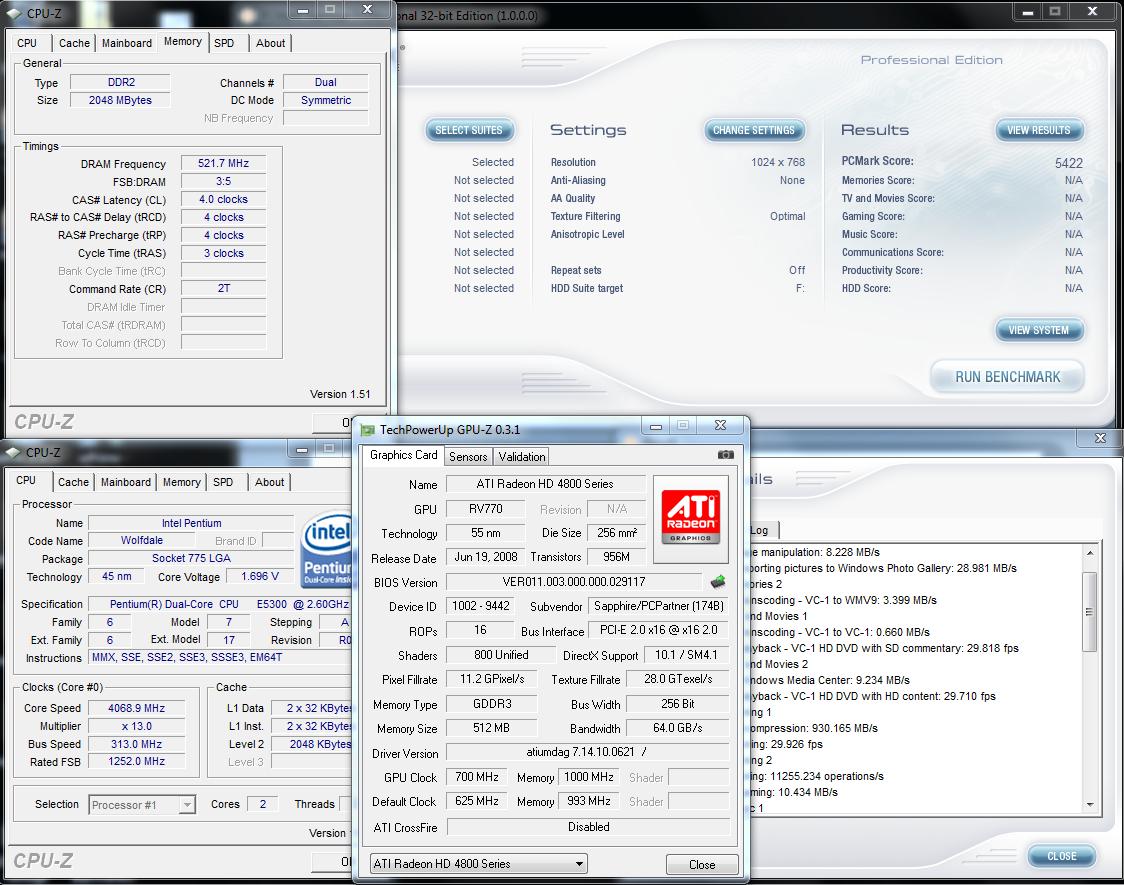
Task: Open the Validation tab in GPU-Z
Action: click(x=522, y=456)
